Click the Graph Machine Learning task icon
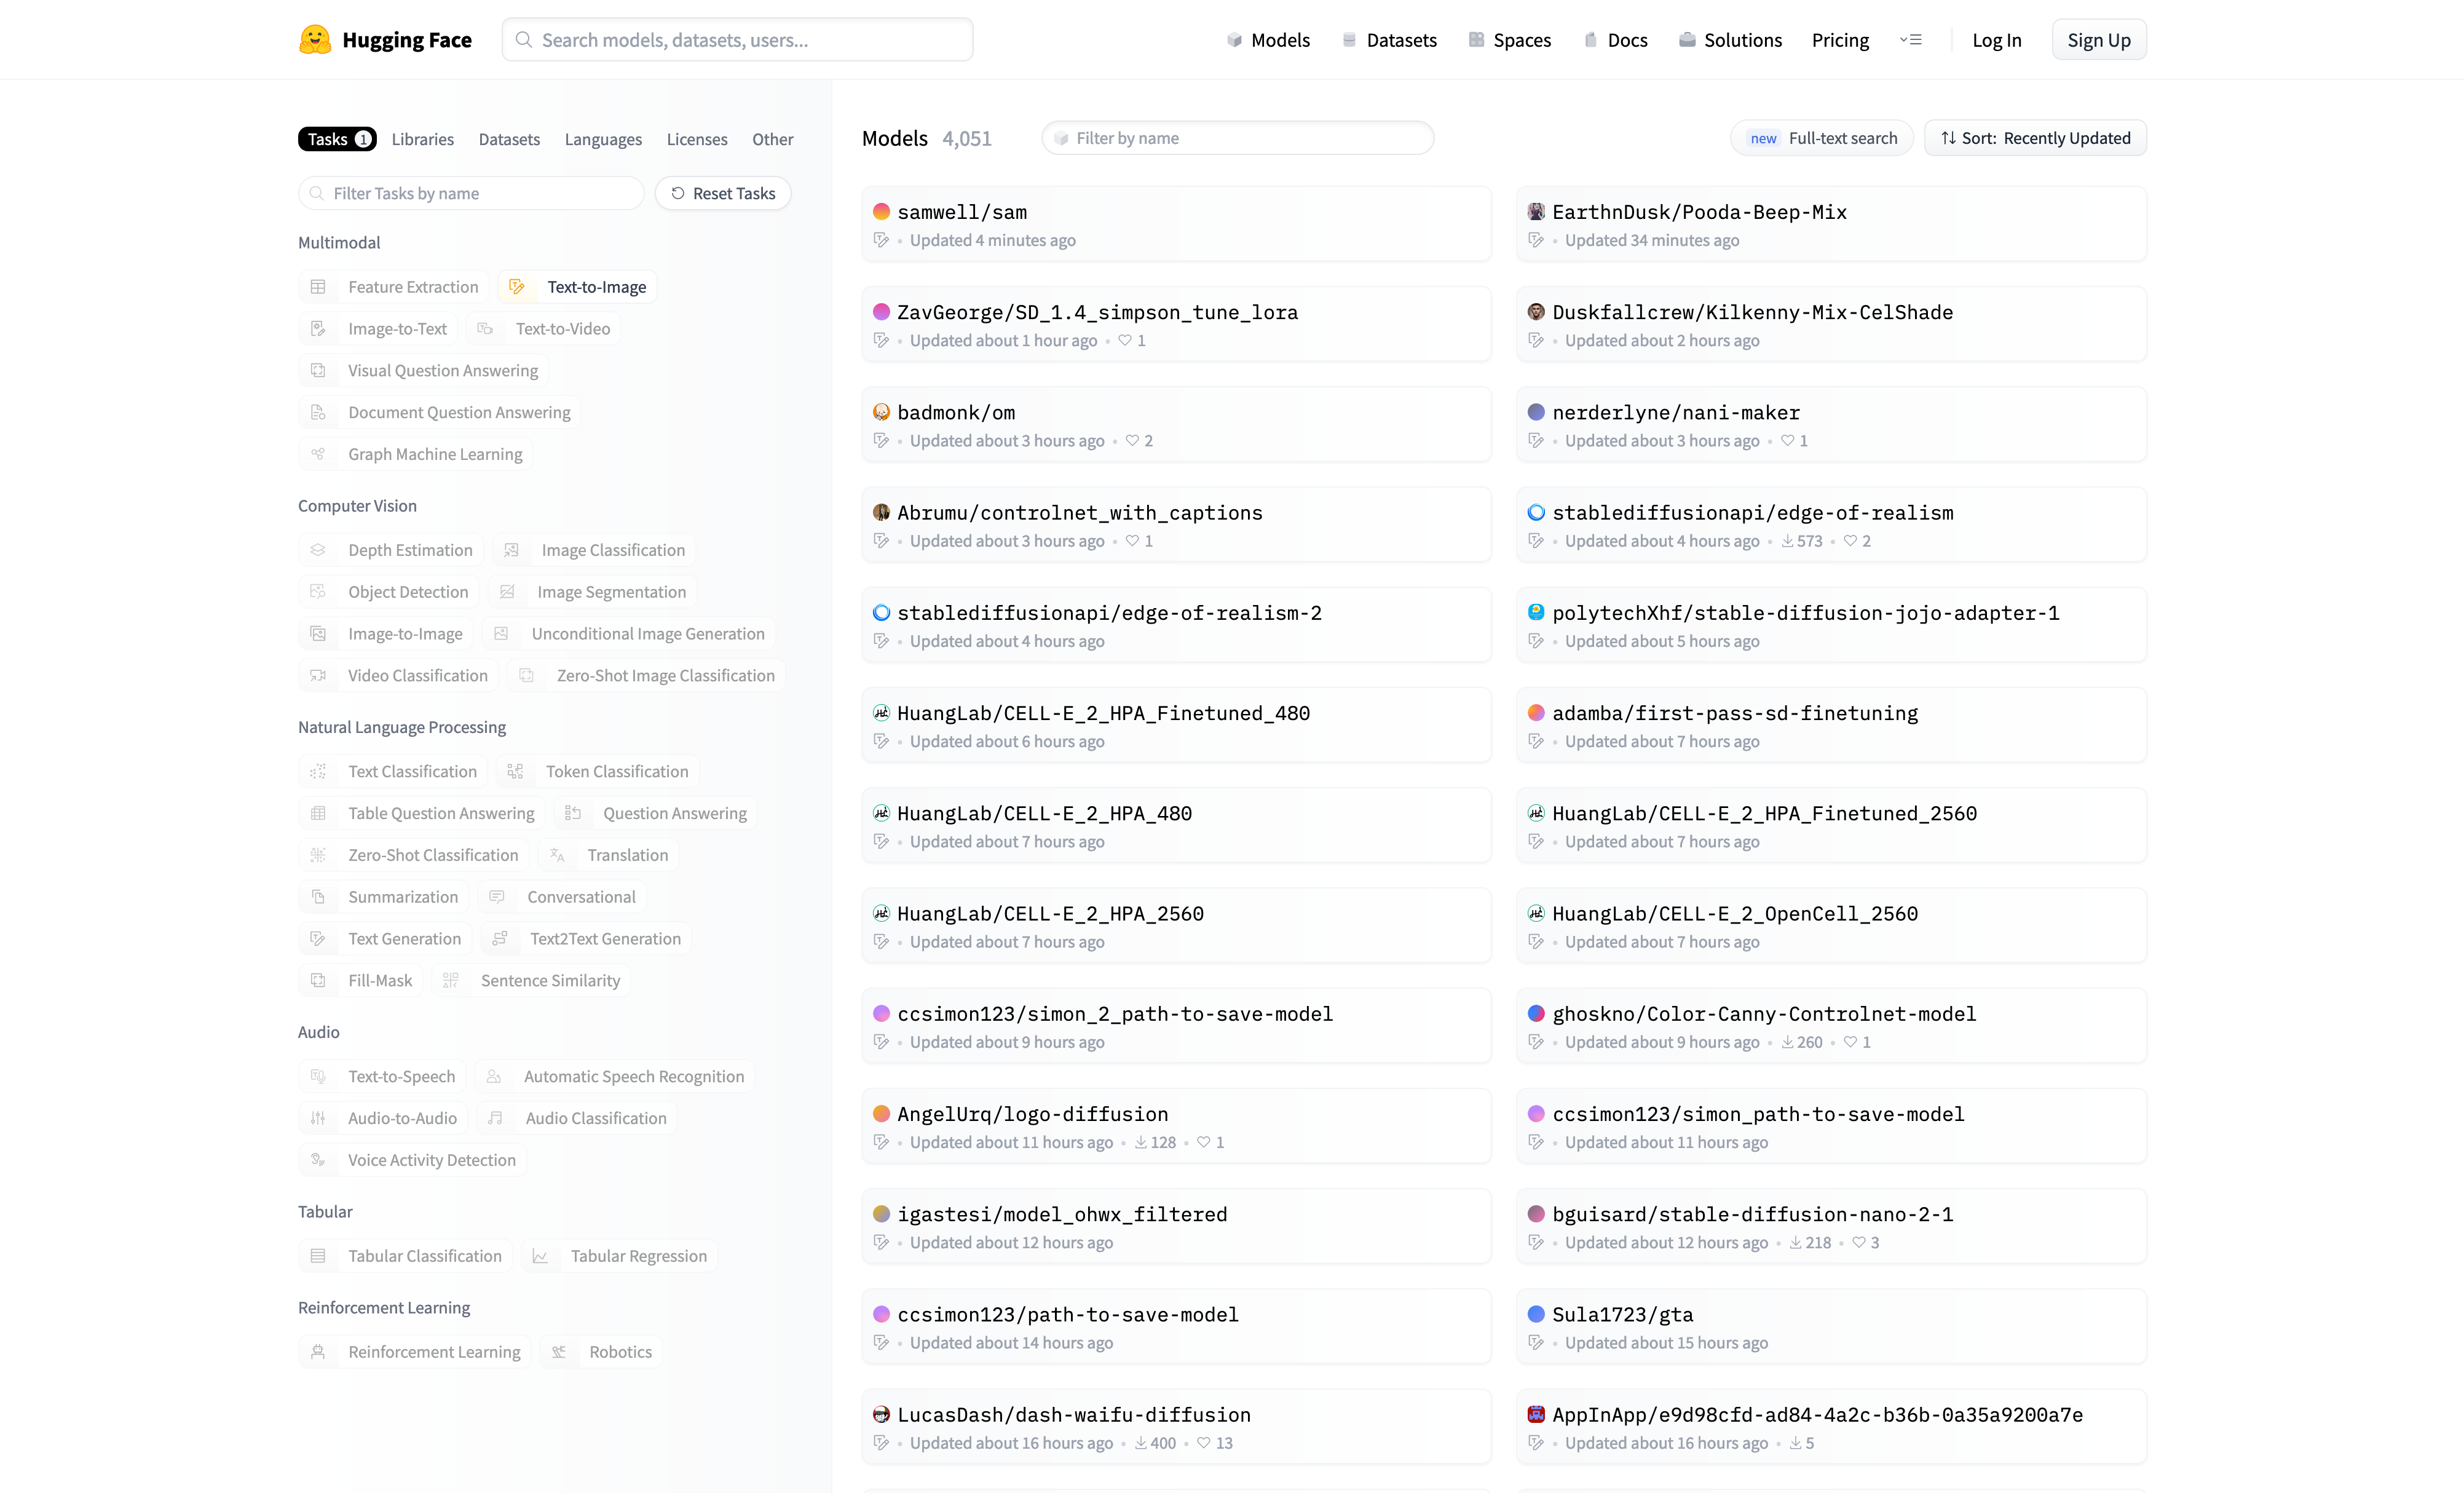Image resolution: width=2464 pixels, height=1493 pixels. pyautogui.click(x=318, y=454)
